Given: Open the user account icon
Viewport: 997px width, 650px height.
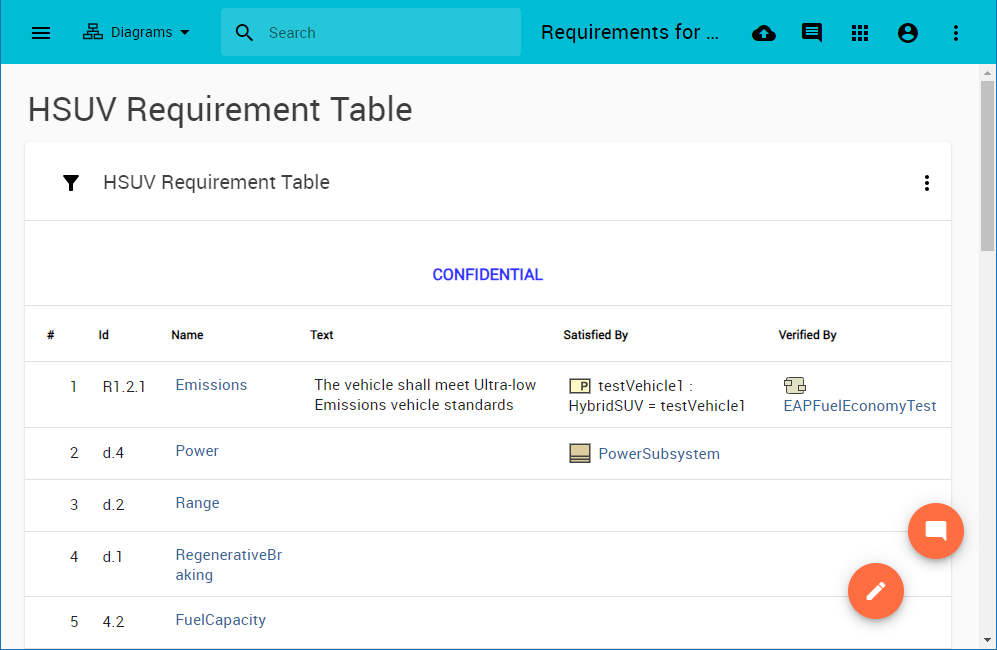Looking at the screenshot, I should 908,33.
